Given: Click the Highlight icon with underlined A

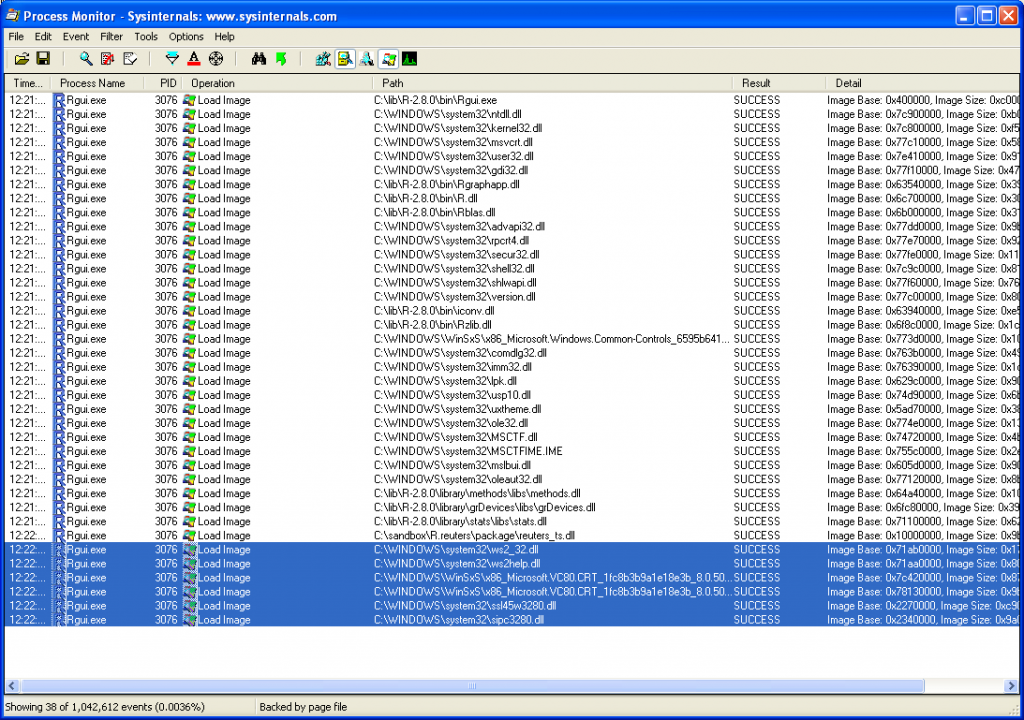Looking at the screenshot, I should tap(193, 58).
